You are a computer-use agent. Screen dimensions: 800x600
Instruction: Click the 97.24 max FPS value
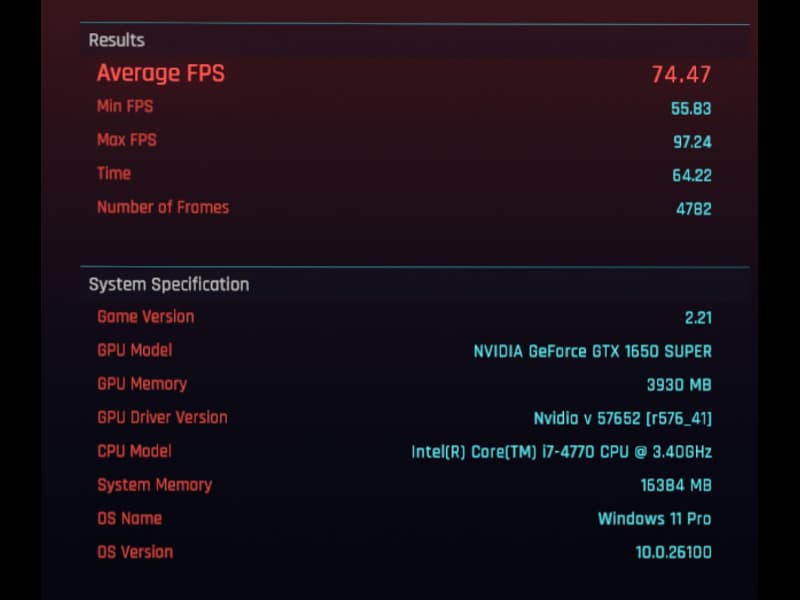click(x=692, y=142)
